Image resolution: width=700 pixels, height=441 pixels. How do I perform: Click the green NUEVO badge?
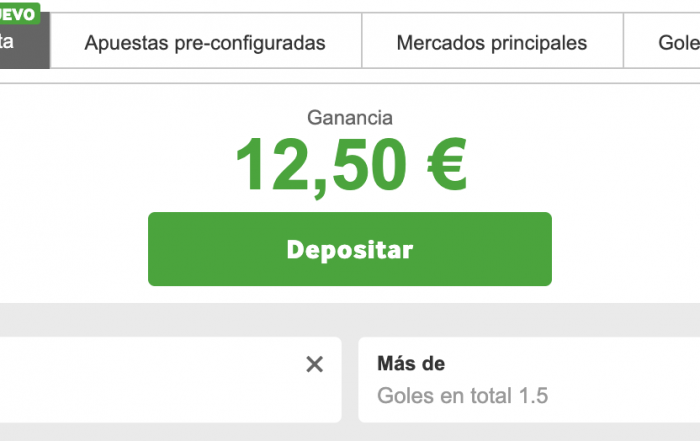[x=19, y=13]
